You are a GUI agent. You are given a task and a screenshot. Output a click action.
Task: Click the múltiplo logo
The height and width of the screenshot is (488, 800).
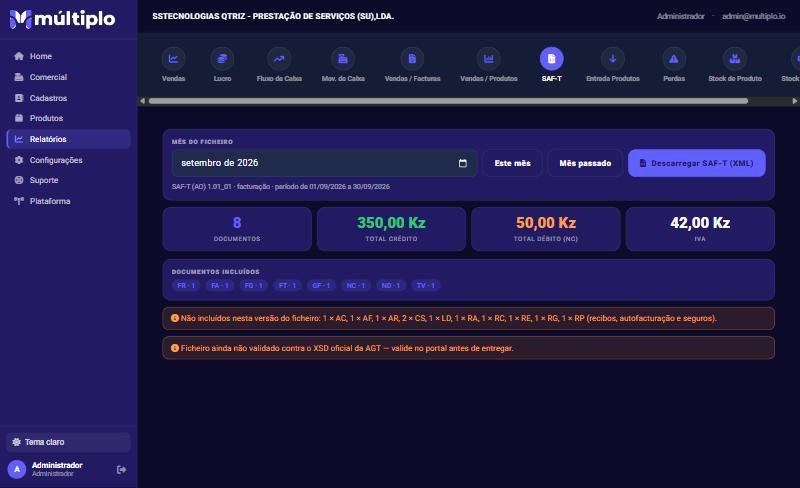point(62,19)
